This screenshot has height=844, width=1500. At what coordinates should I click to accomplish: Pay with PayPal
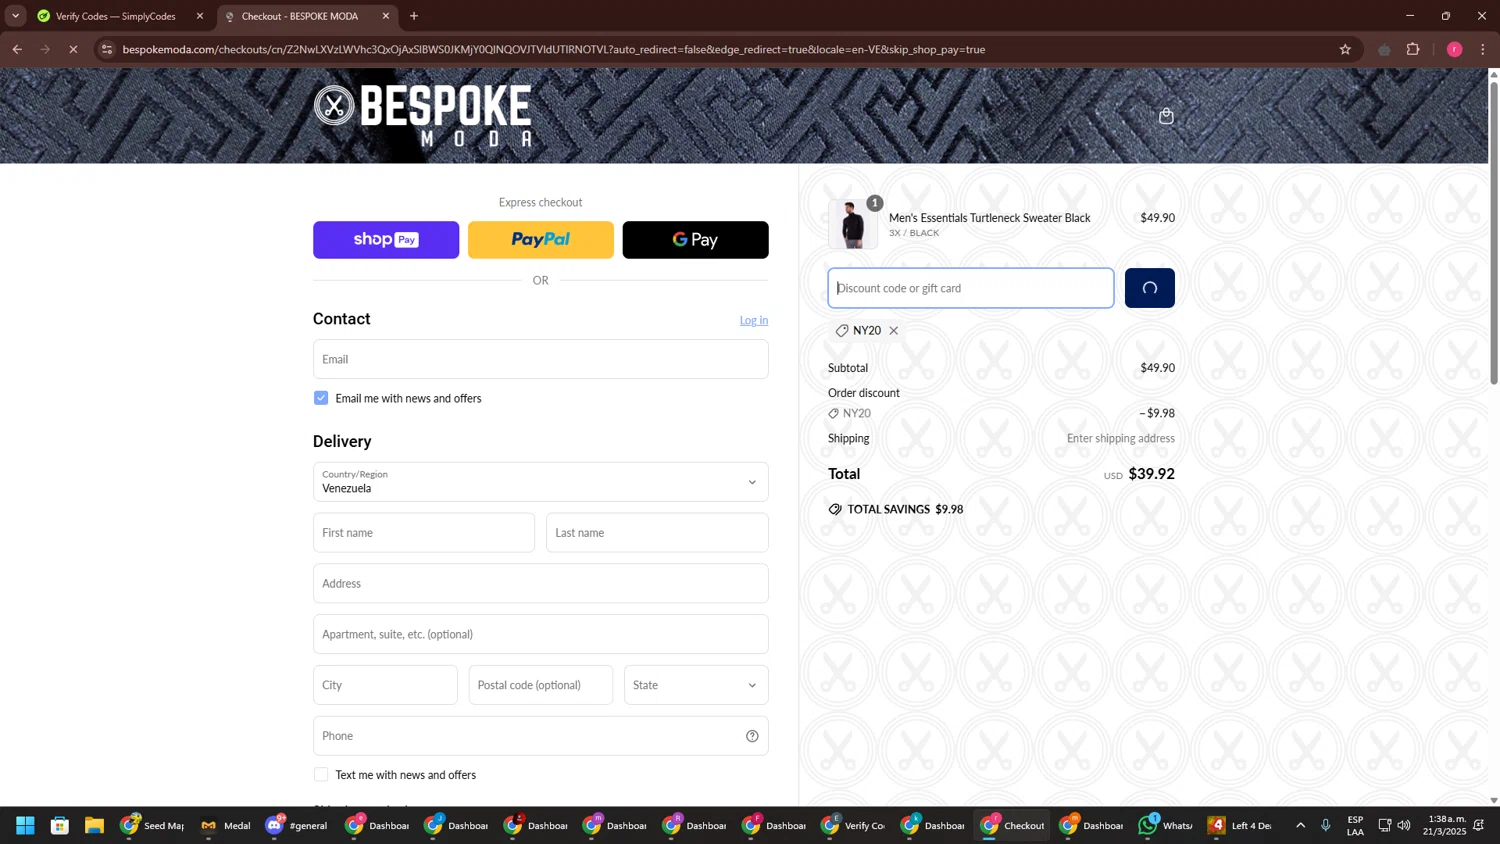(541, 240)
